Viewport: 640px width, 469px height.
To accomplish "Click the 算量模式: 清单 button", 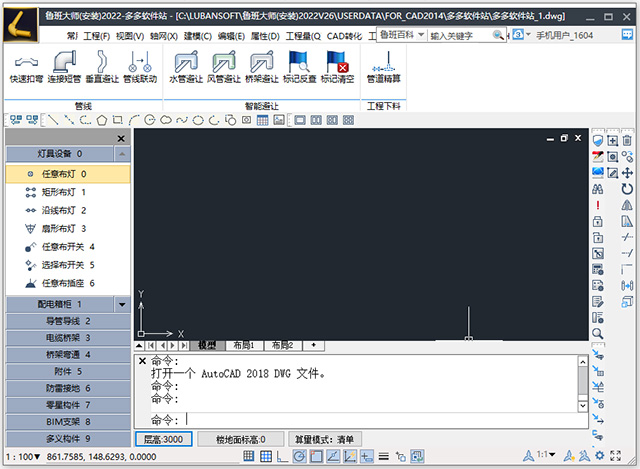I will pos(324,439).
